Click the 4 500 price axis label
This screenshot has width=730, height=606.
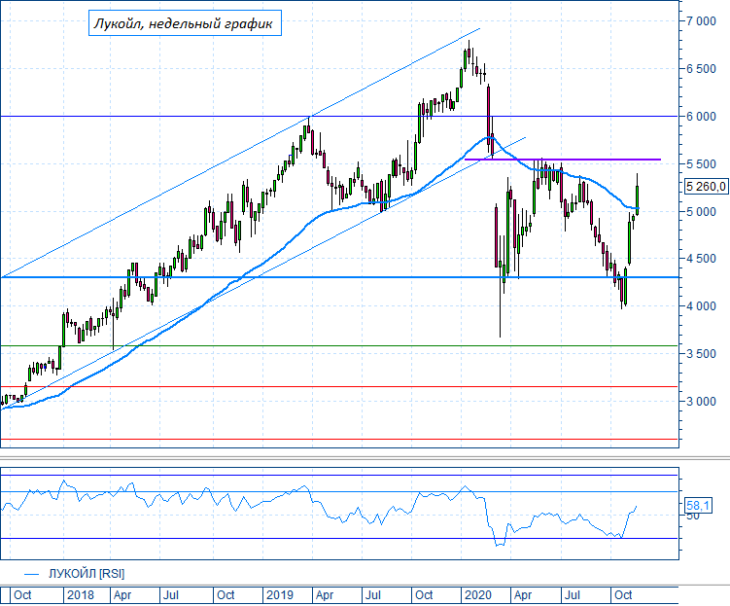coord(701,259)
